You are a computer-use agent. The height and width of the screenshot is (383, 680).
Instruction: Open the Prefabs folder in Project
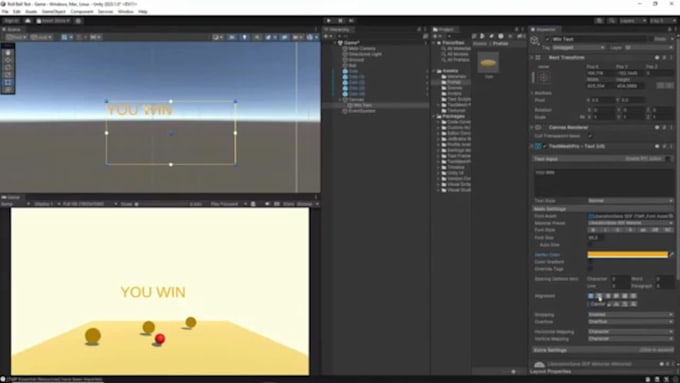[454, 82]
